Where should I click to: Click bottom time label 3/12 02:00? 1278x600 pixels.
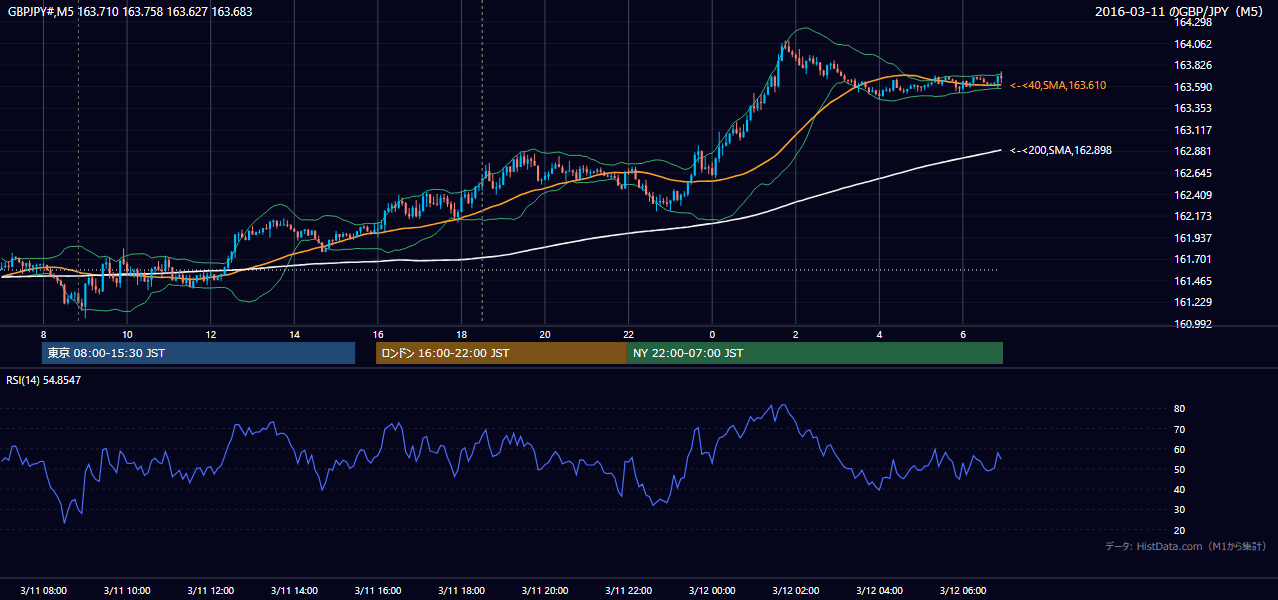click(796, 591)
